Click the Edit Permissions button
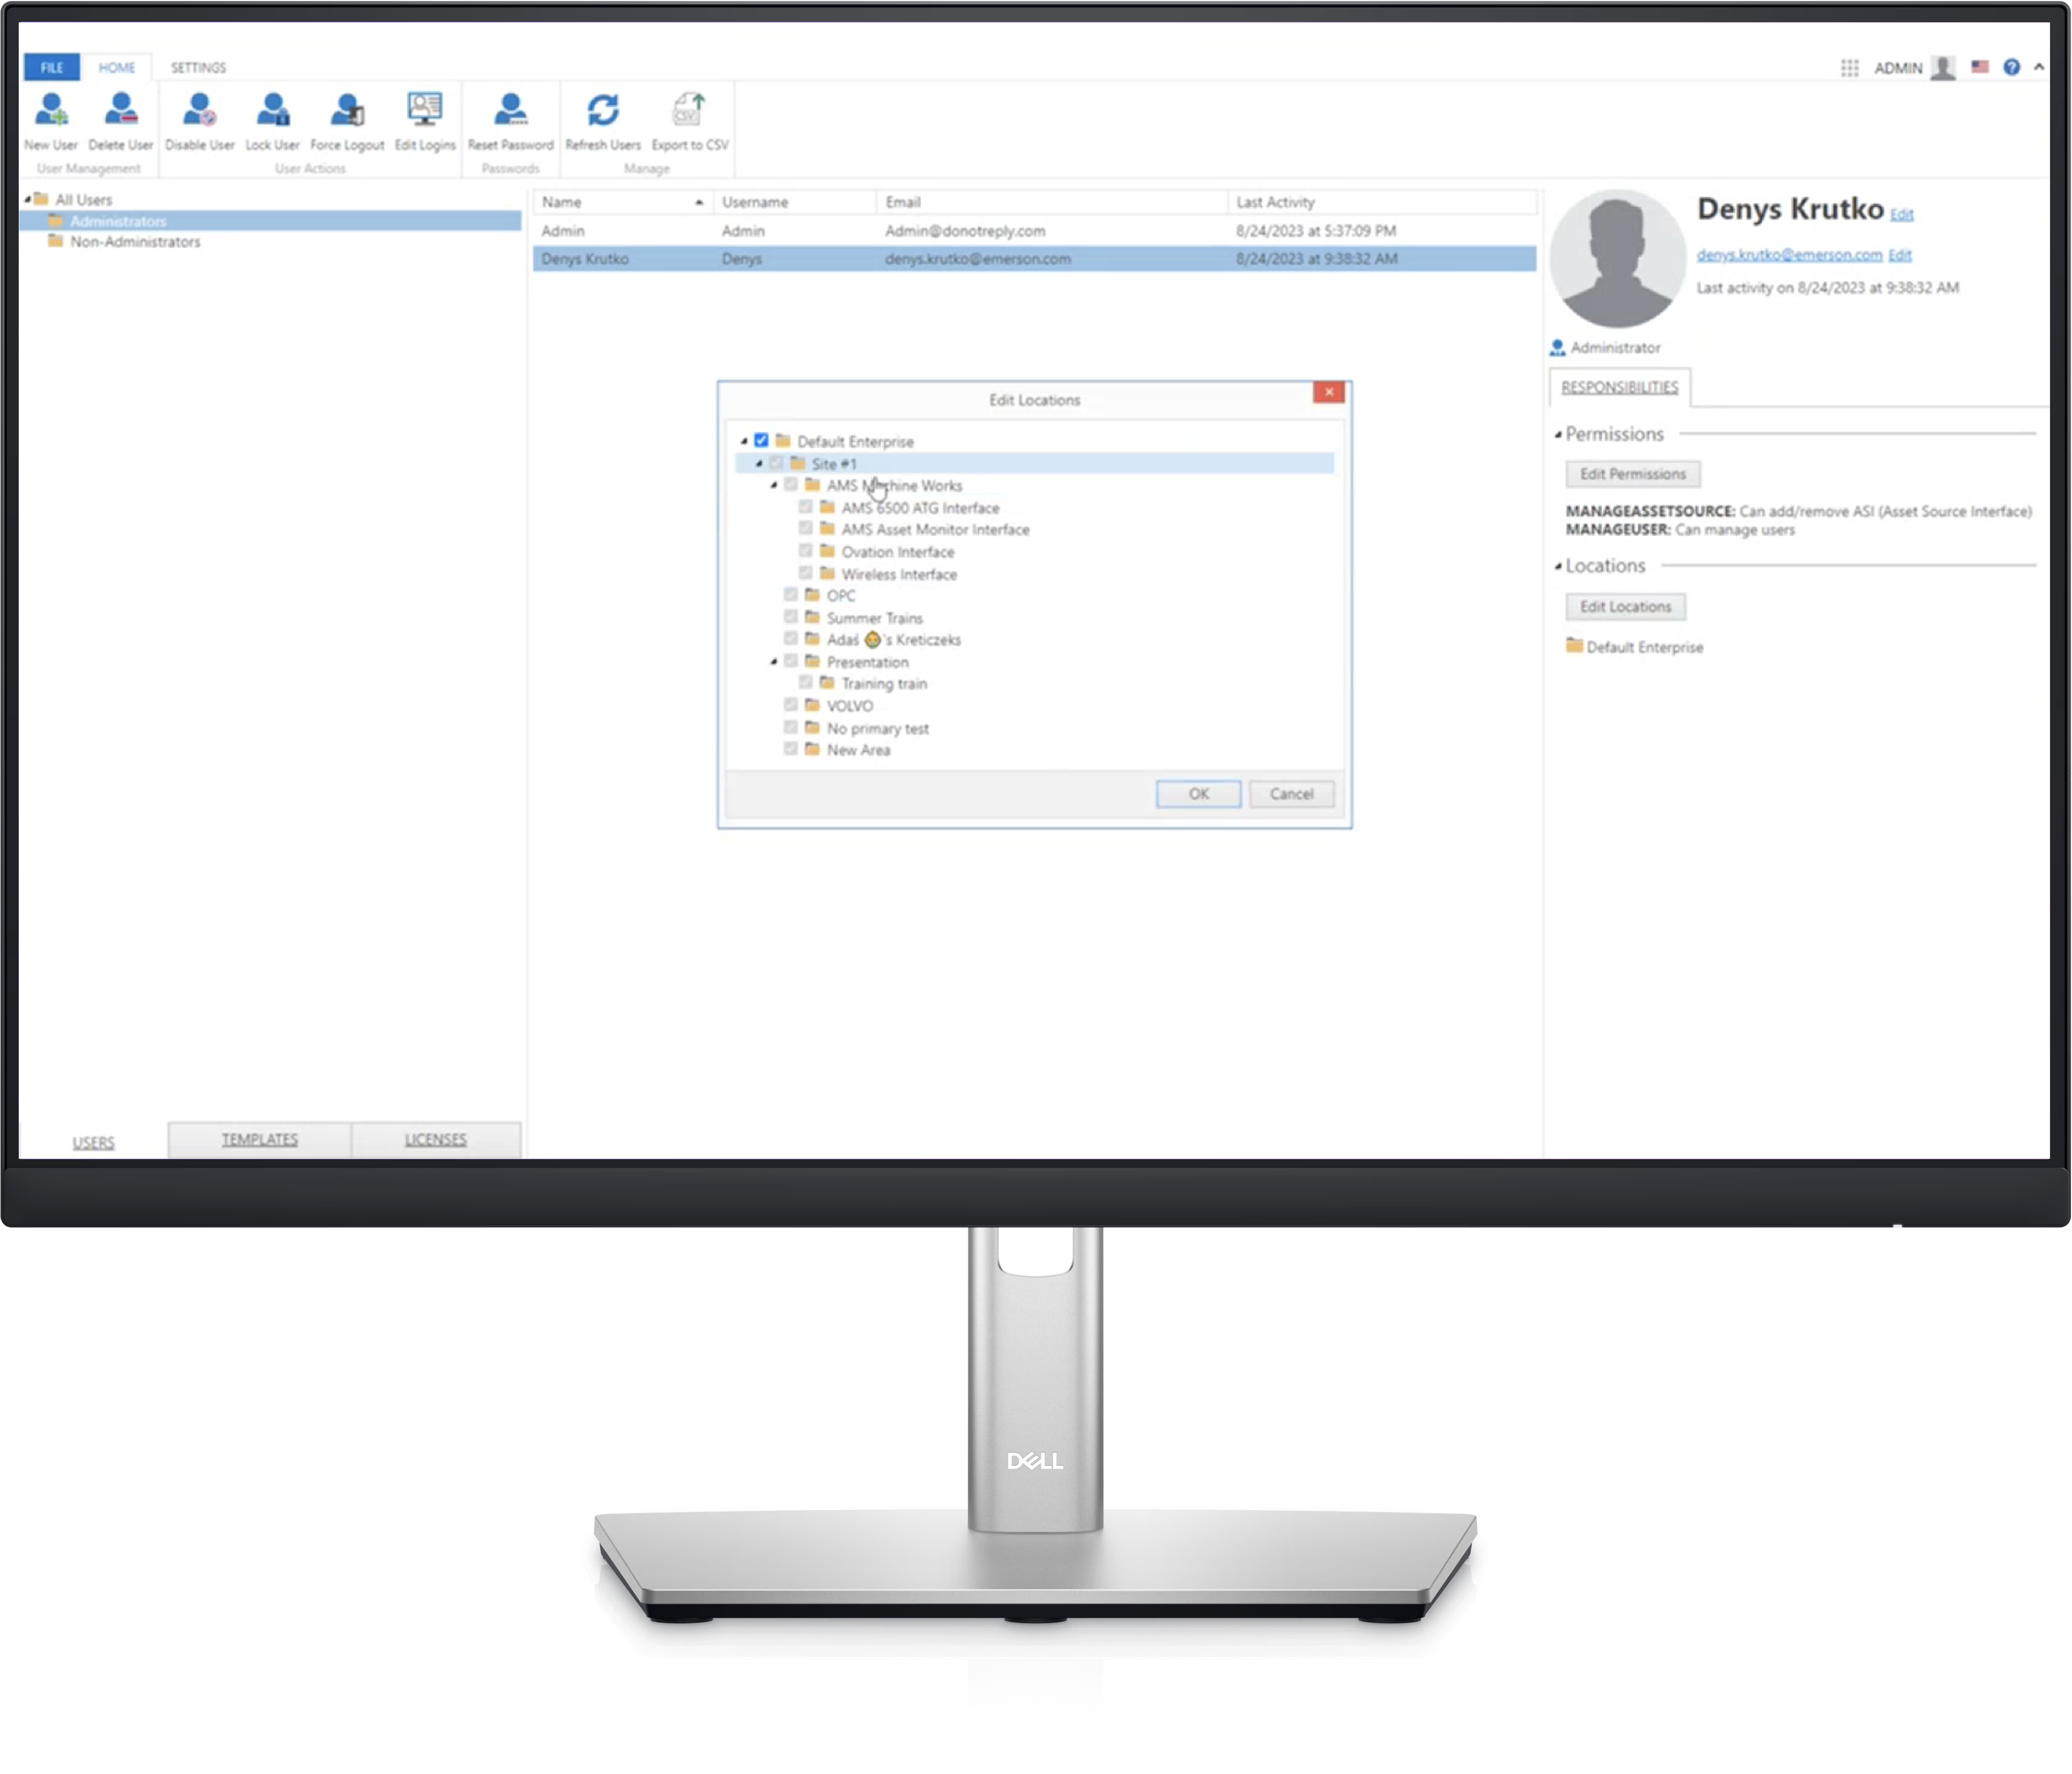 (1632, 474)
